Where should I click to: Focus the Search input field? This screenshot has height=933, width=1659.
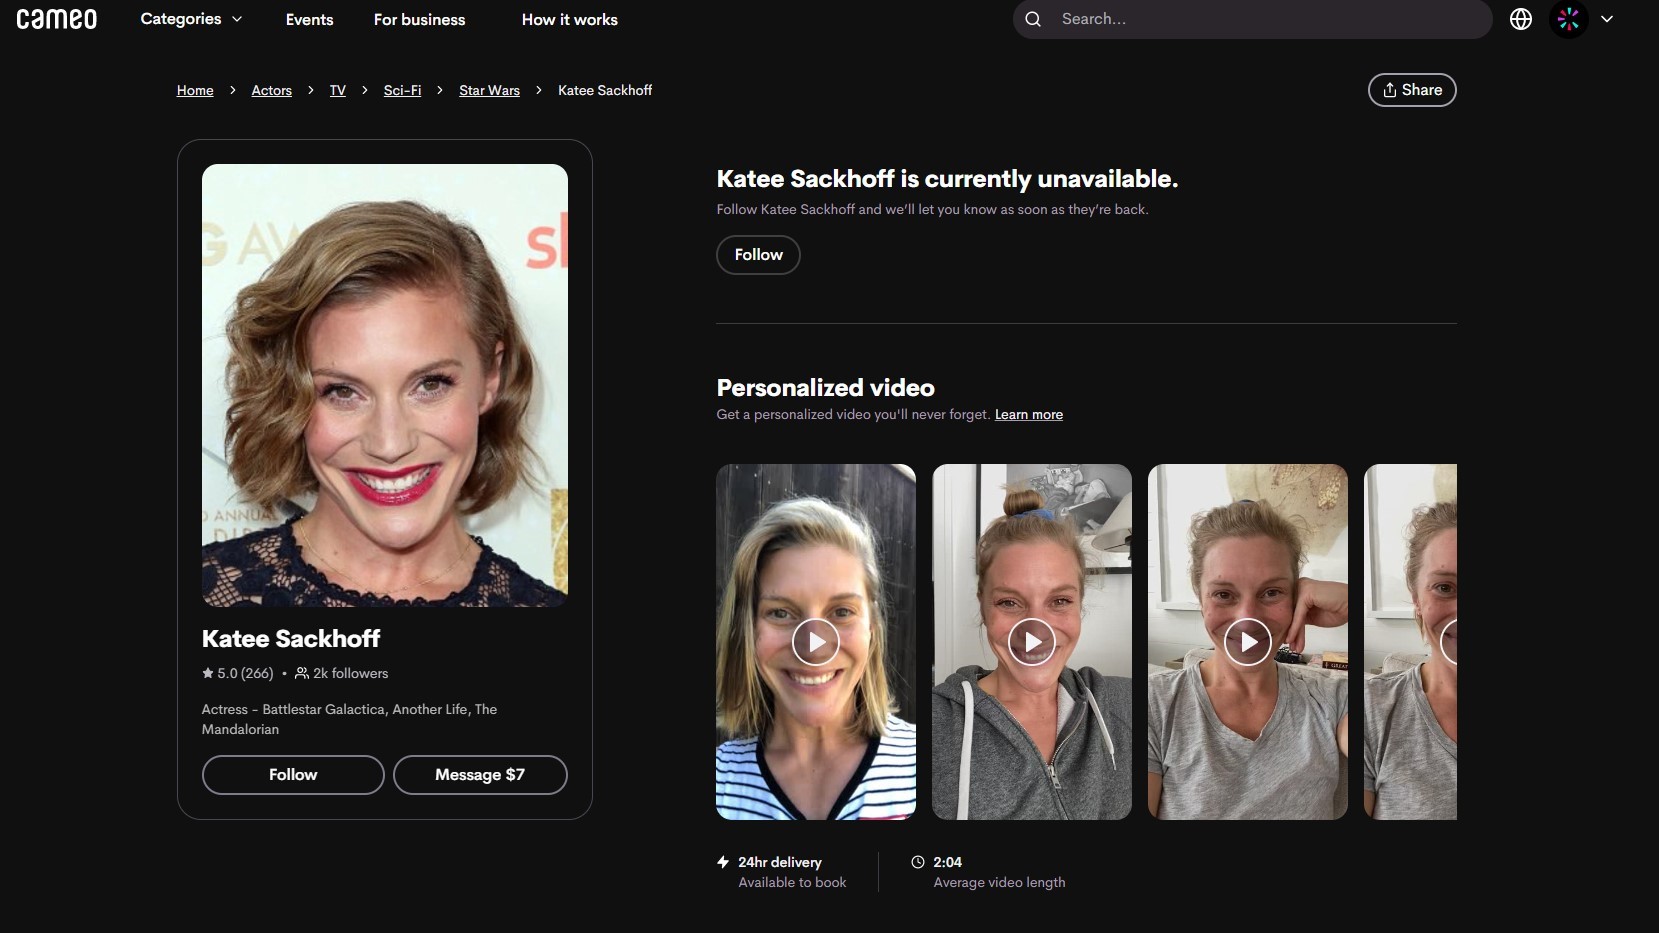(1270, 19)
